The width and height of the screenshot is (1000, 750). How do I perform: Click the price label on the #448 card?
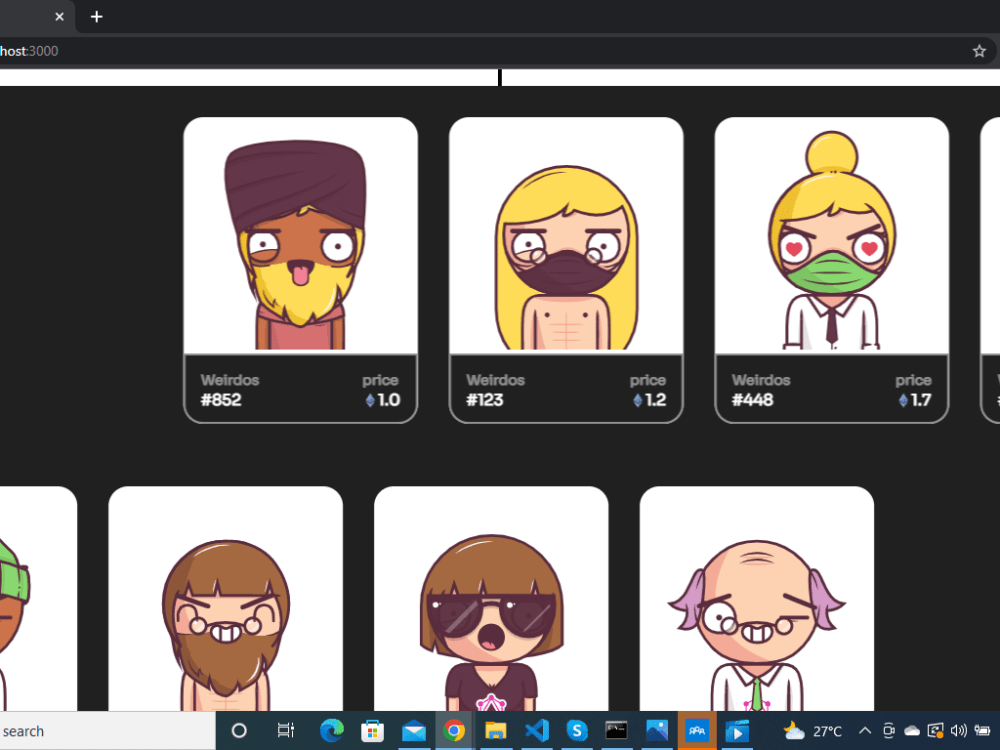[913, 380]
